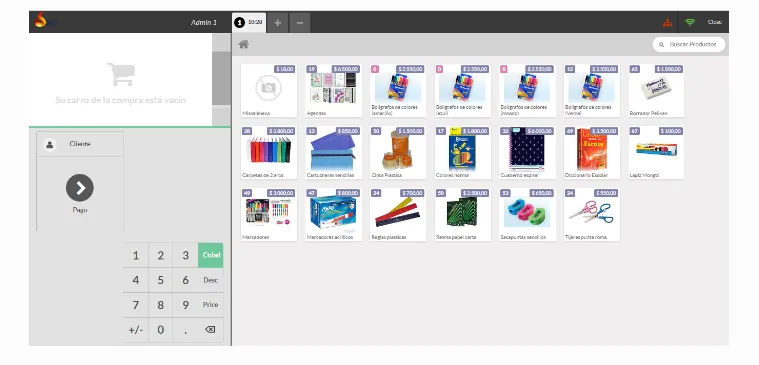The width and height of the screenshot is (759, 365).
Task: Click numpad key 9
Action: pos(185,305)
